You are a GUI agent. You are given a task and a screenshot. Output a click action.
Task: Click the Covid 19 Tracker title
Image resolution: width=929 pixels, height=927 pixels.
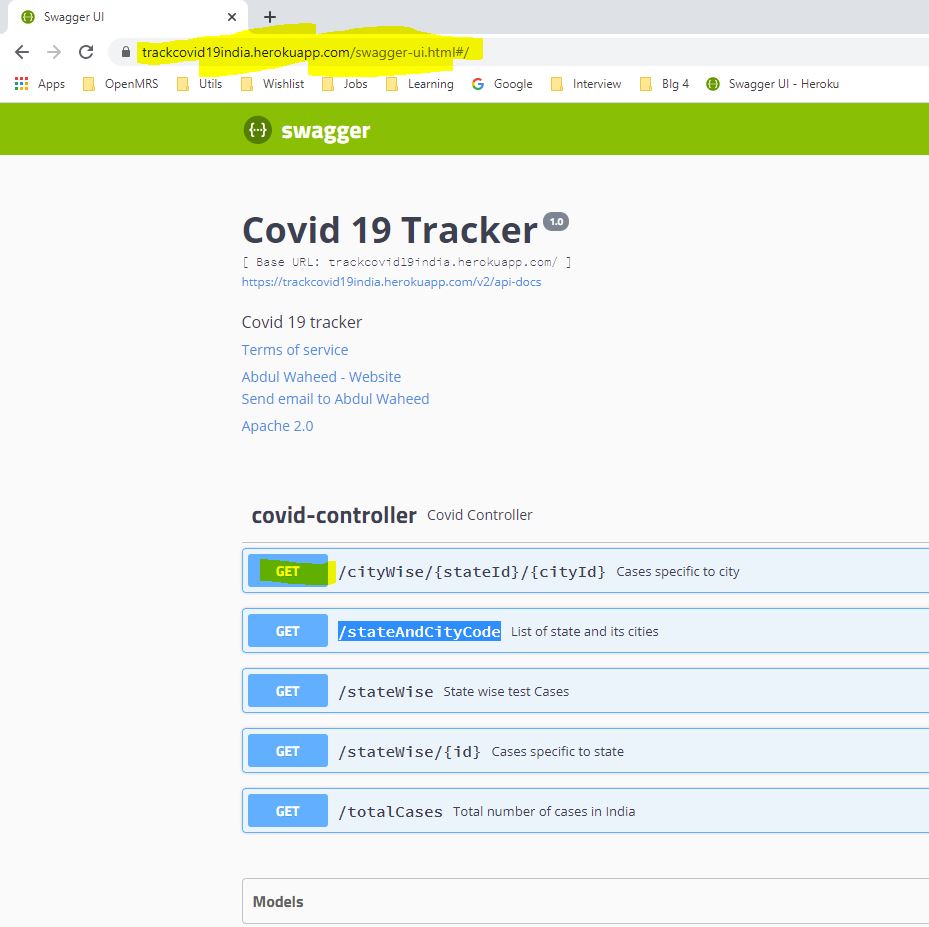pyautogui.click(x=390, y=230)
